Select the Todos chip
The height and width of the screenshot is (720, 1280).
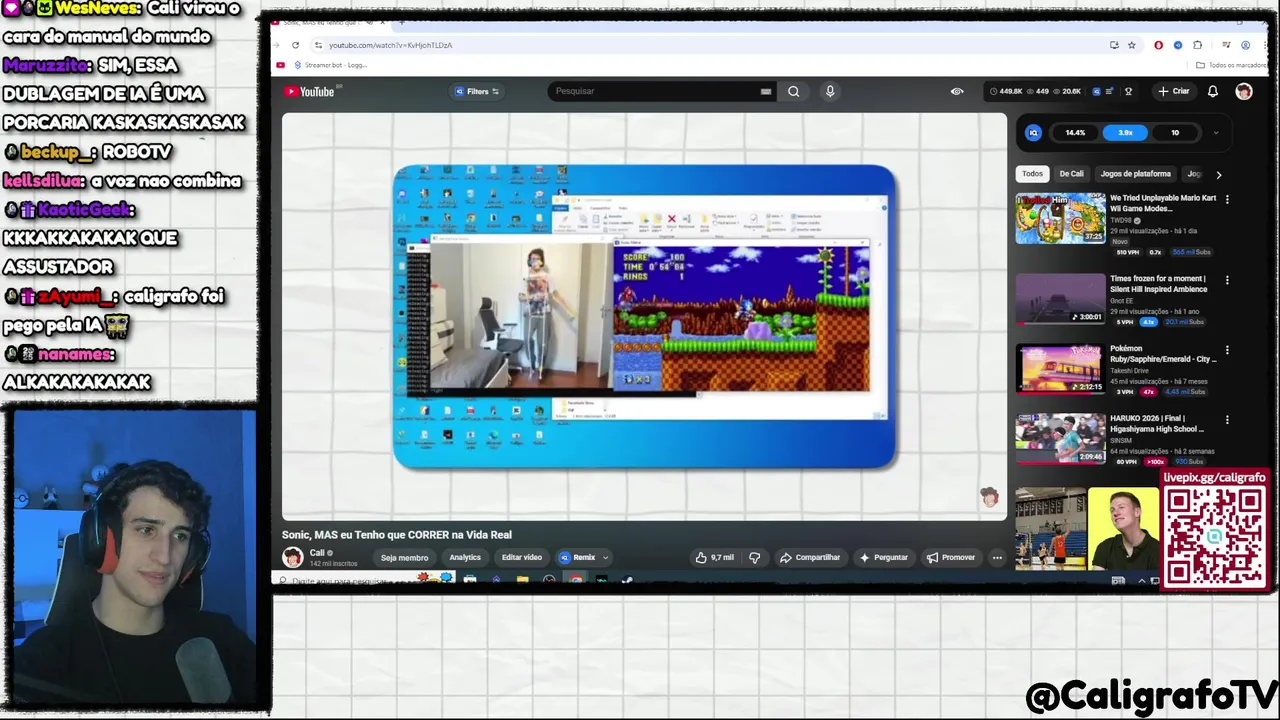(x=1032, y=174)
